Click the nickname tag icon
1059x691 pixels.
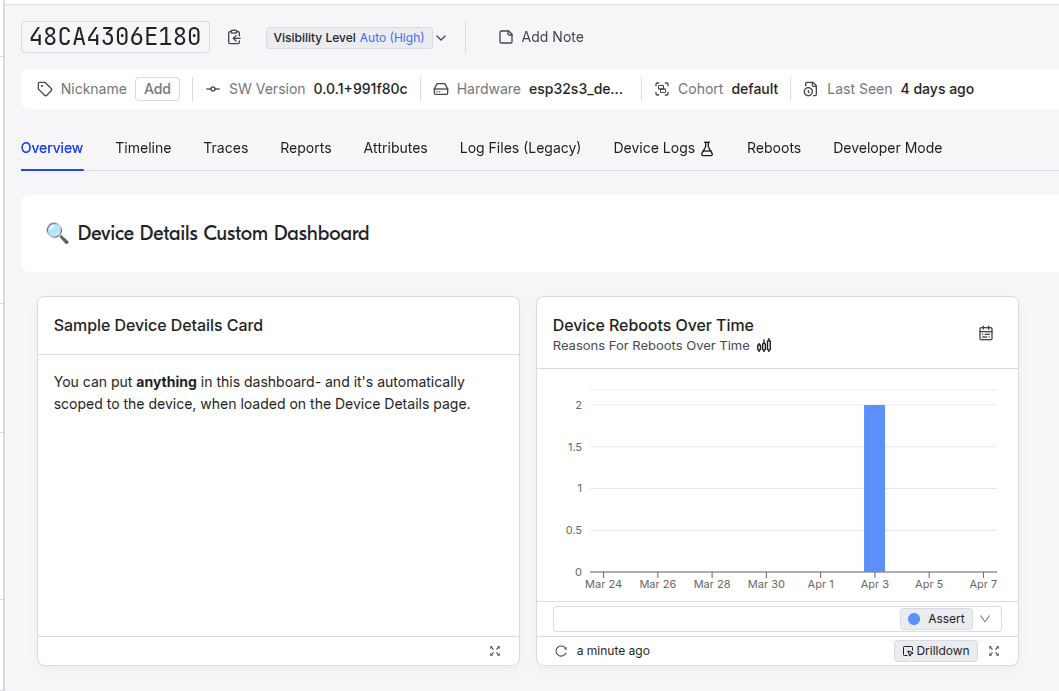click(44, 88)
